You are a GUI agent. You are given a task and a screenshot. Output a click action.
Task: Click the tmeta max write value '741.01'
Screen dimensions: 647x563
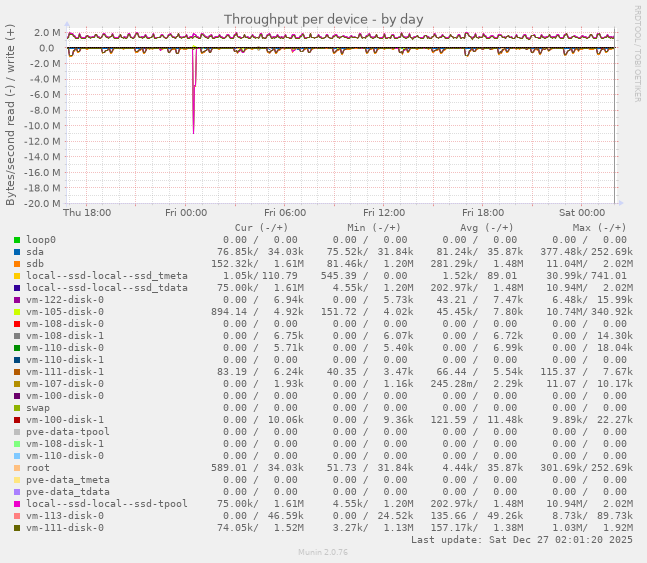pos(609,276)
